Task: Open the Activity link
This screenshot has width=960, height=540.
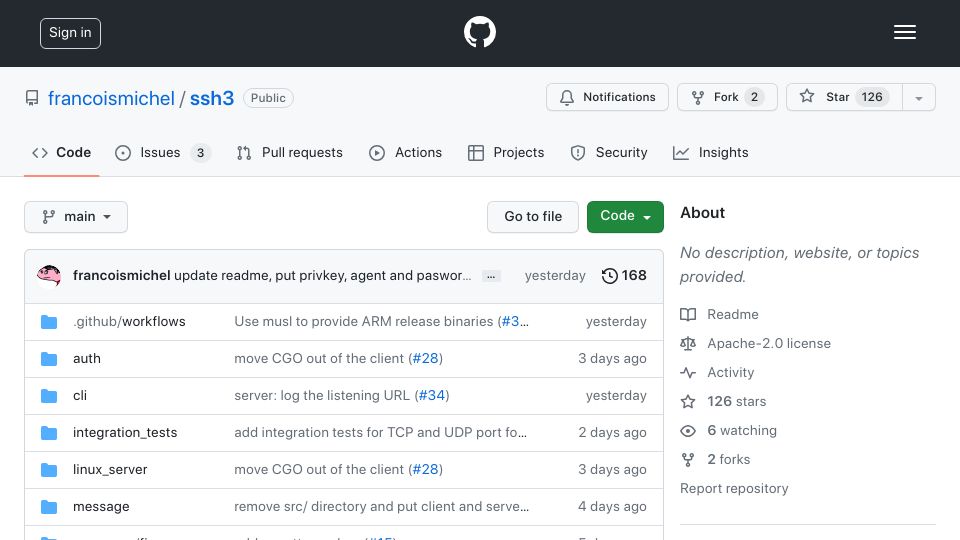Action: tap(717, 372)
